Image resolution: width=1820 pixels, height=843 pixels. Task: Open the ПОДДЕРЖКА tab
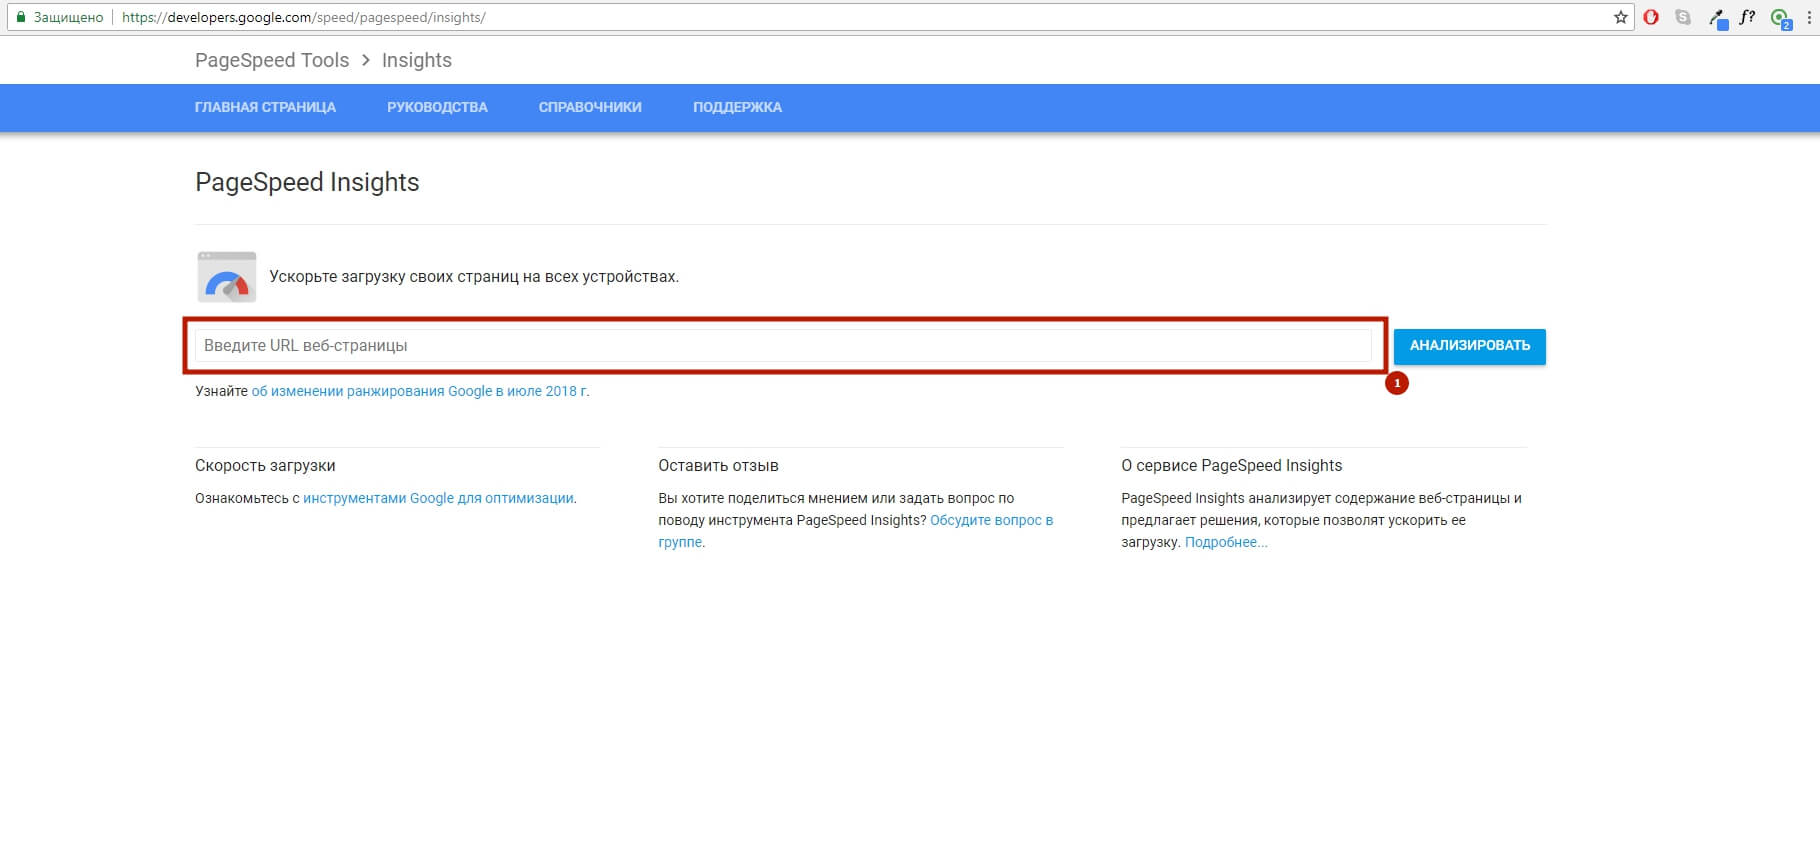[737, 107]
